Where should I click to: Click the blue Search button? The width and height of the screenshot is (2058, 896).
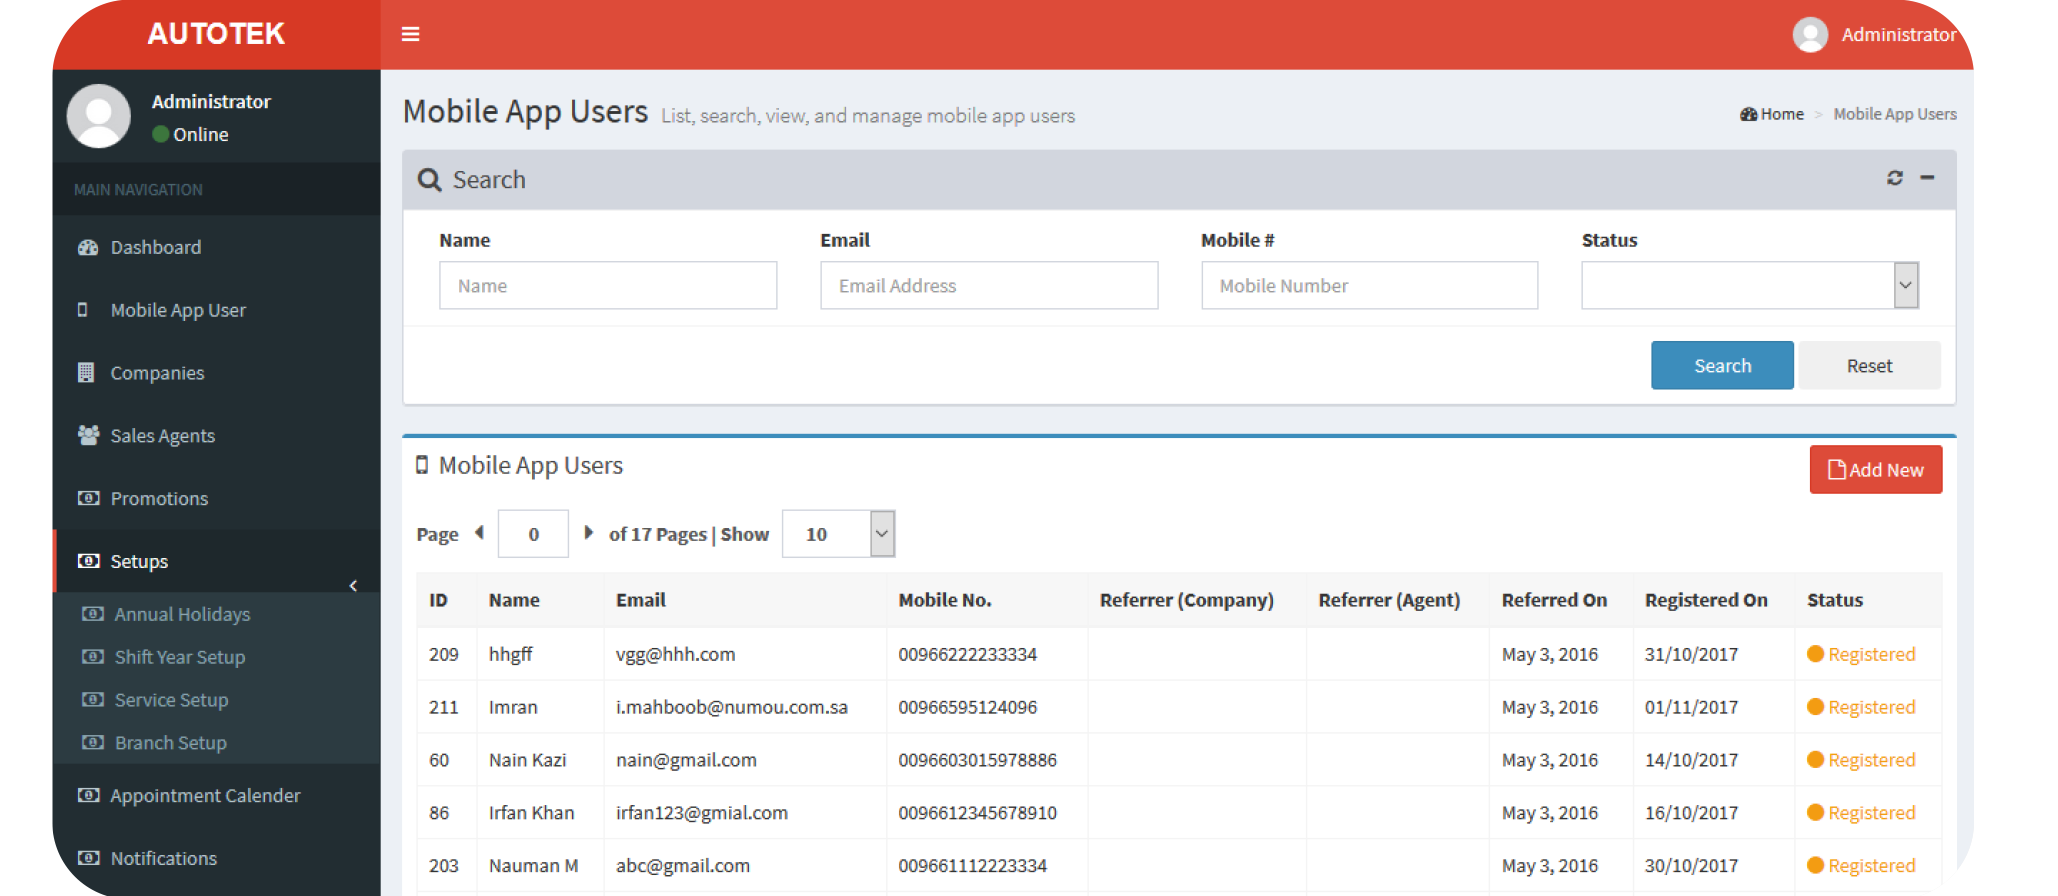[1722, 365]
